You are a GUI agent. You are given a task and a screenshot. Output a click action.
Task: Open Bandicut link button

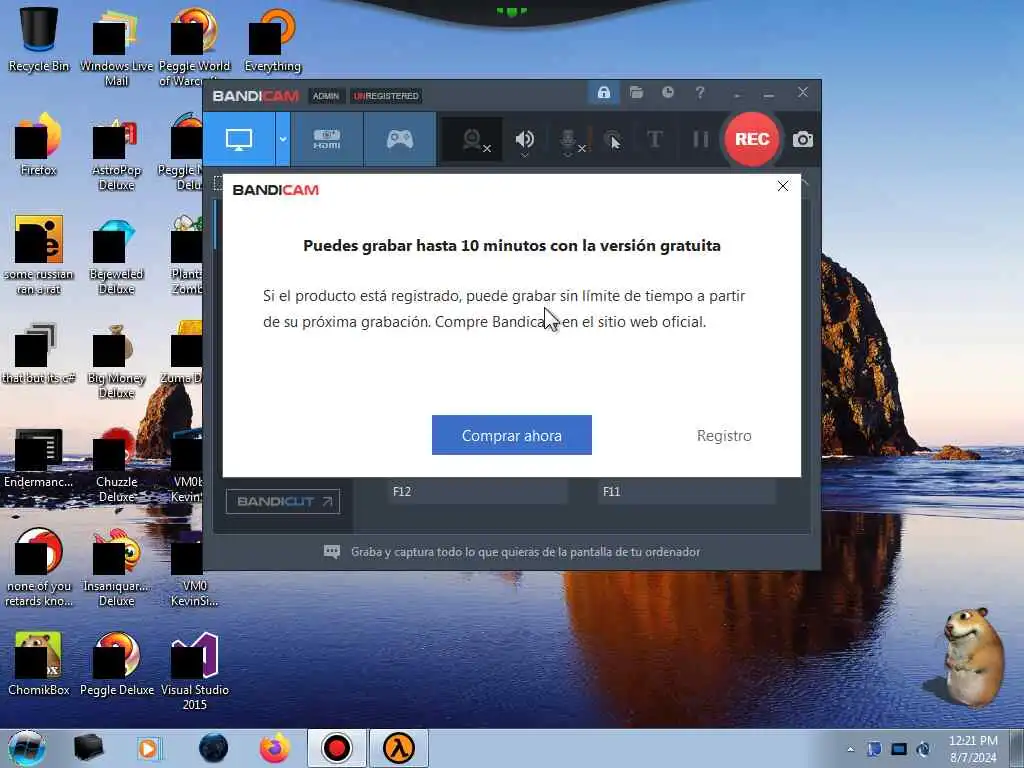tap(283, 502)
